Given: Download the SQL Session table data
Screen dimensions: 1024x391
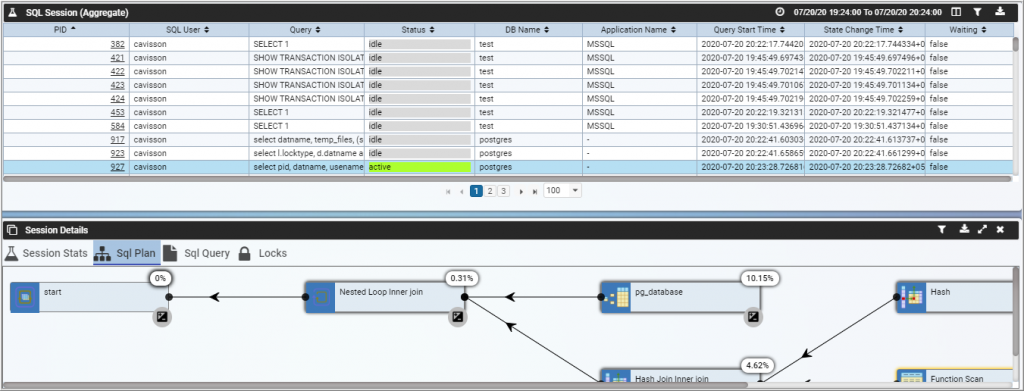Looking at the screenshot, I should click(1000, 12).
